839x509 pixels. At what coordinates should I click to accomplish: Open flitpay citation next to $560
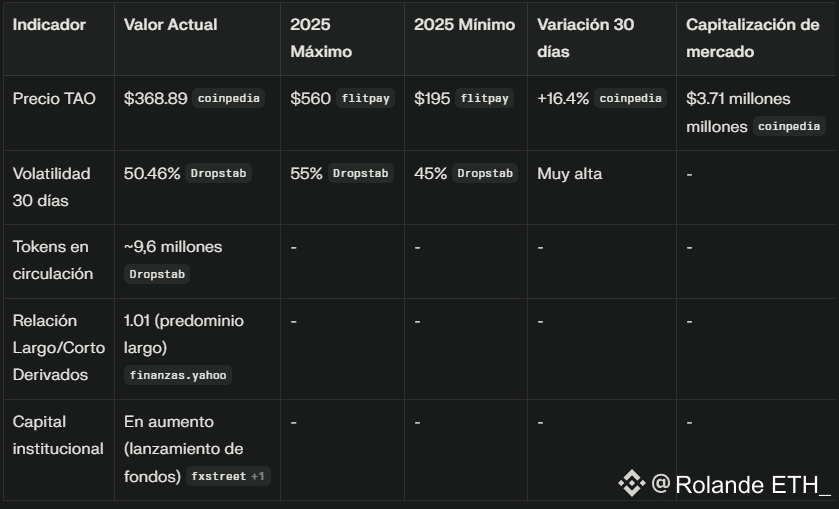[365, 99]
